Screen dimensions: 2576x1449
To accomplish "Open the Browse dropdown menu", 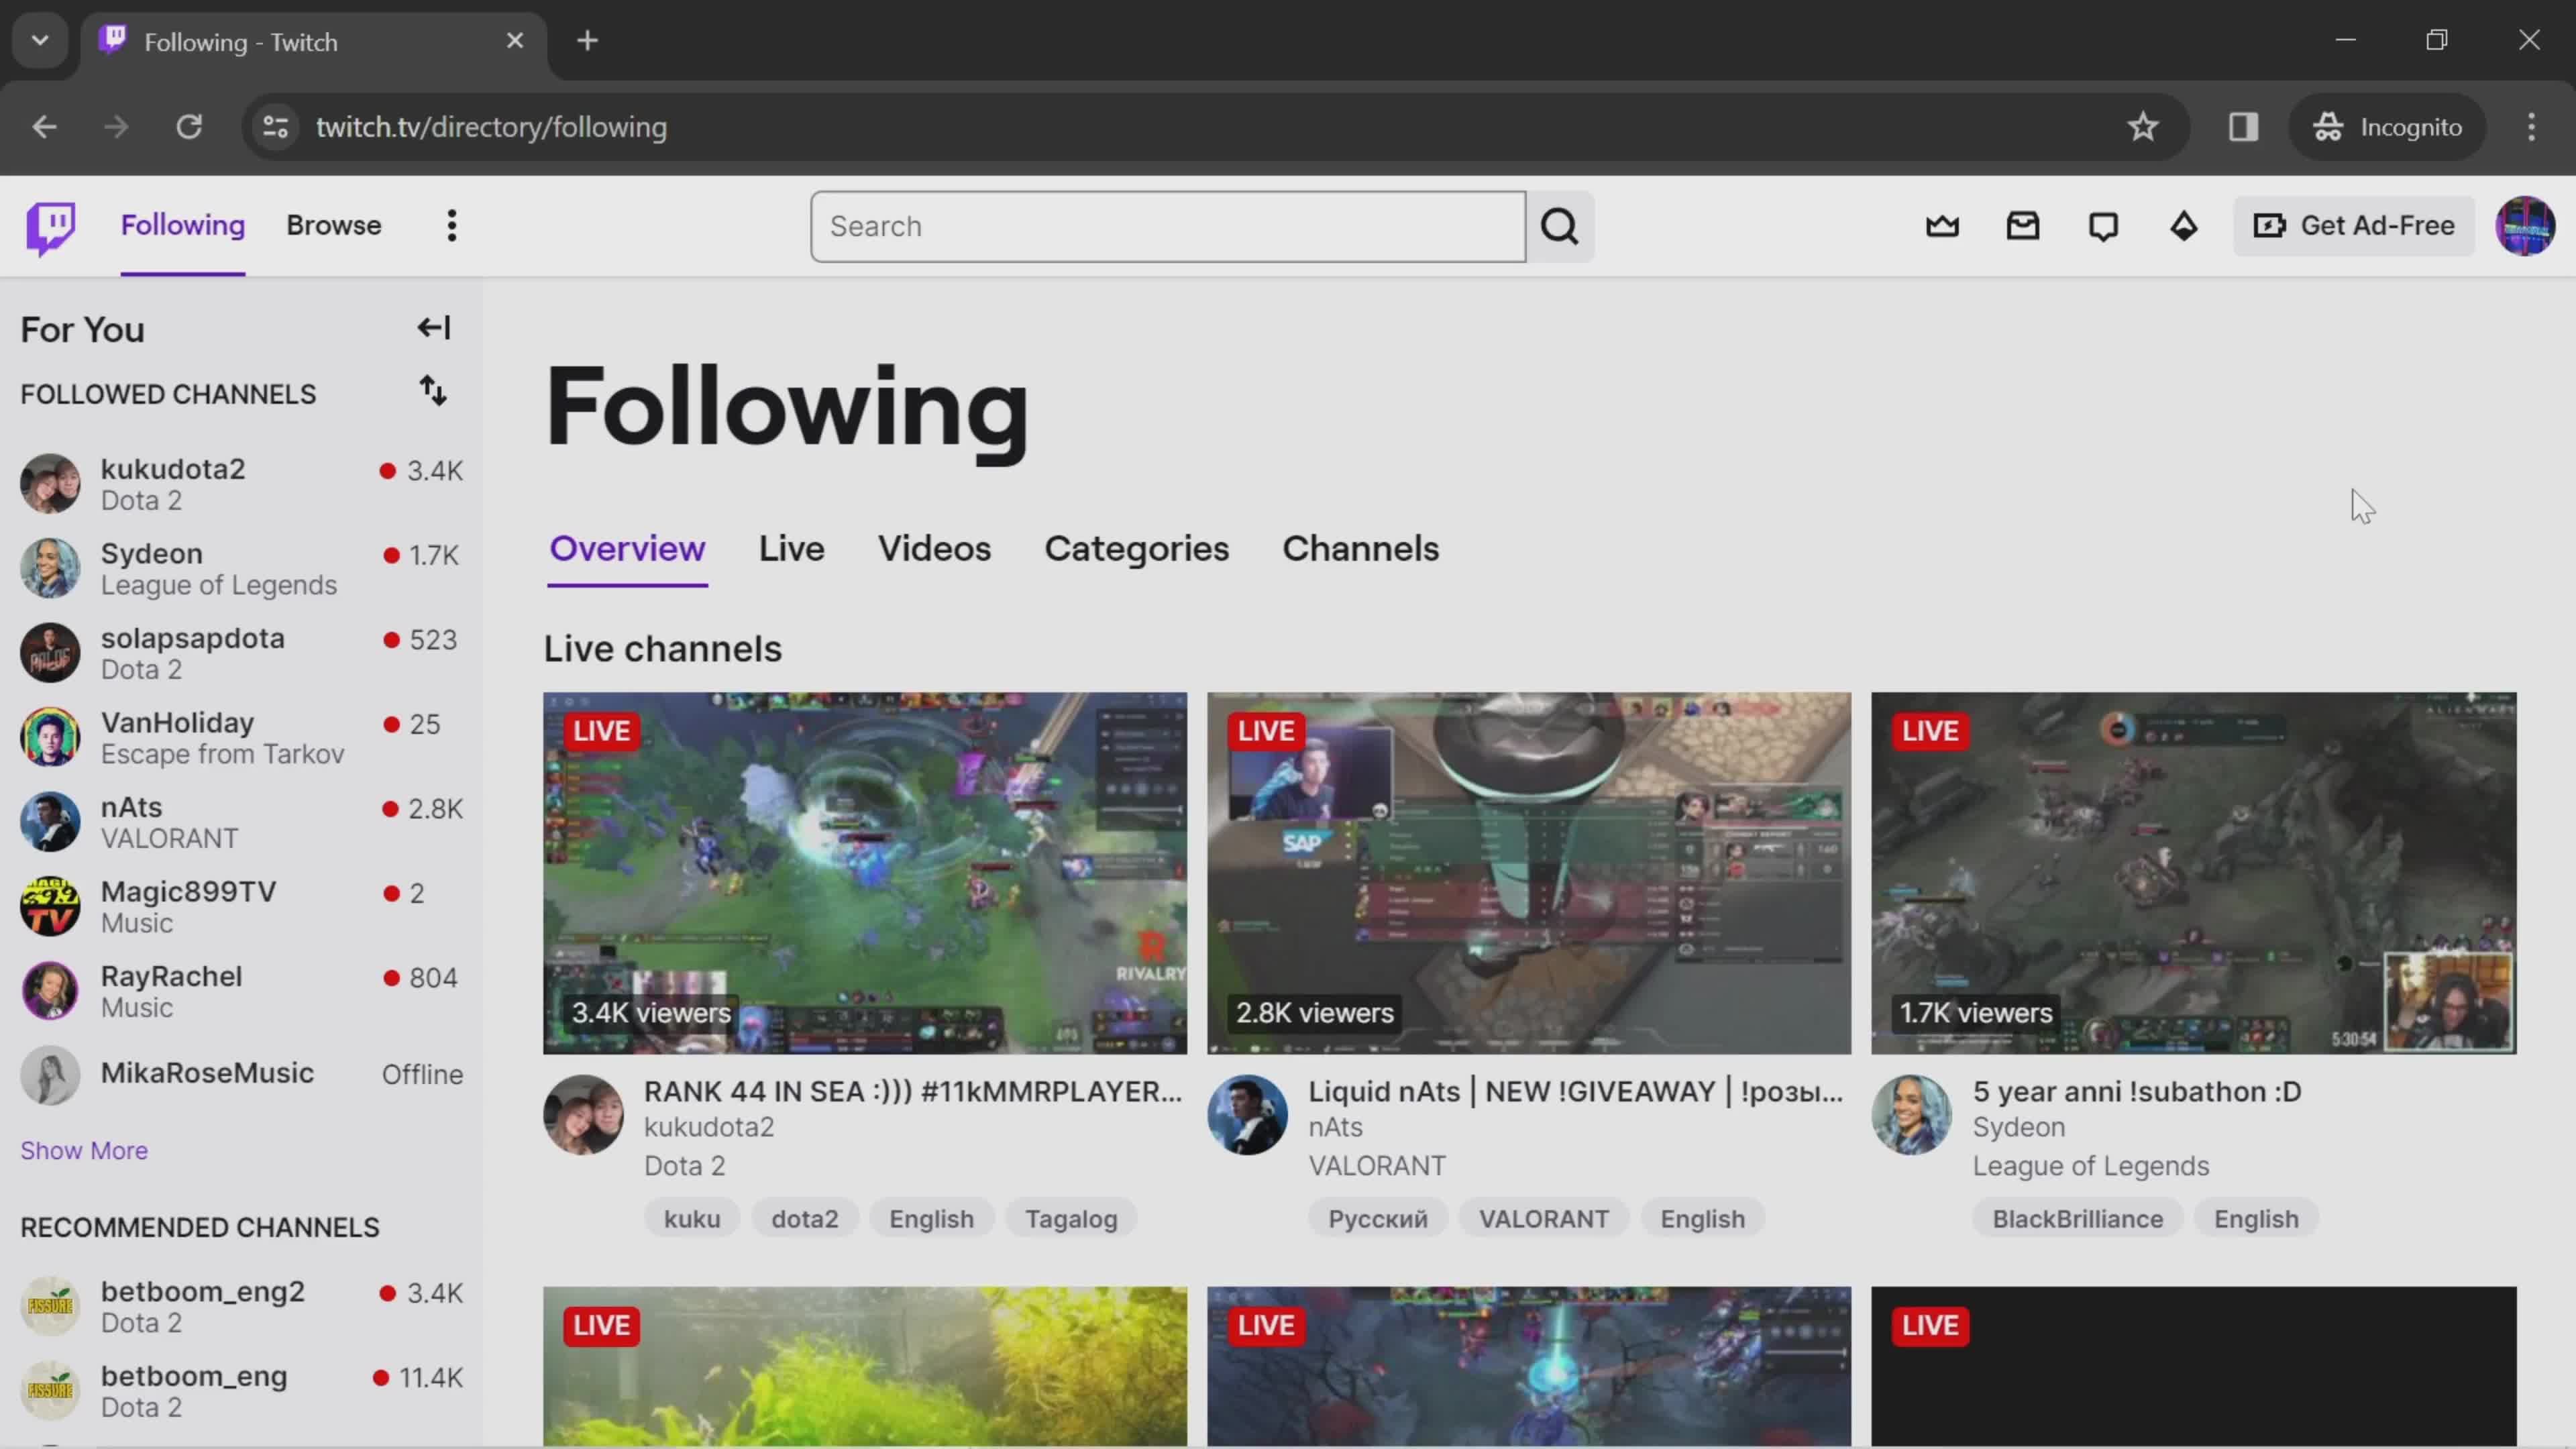I will point(333,225).
